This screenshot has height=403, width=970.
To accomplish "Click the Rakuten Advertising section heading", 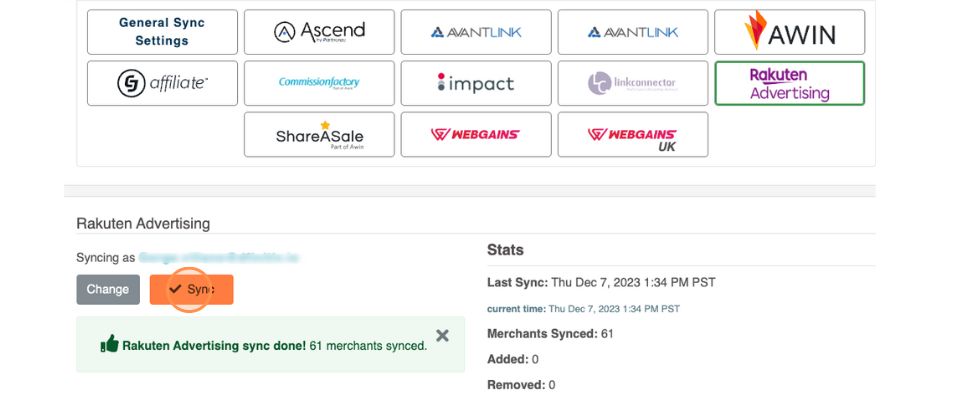I will [x=143, y=224].
